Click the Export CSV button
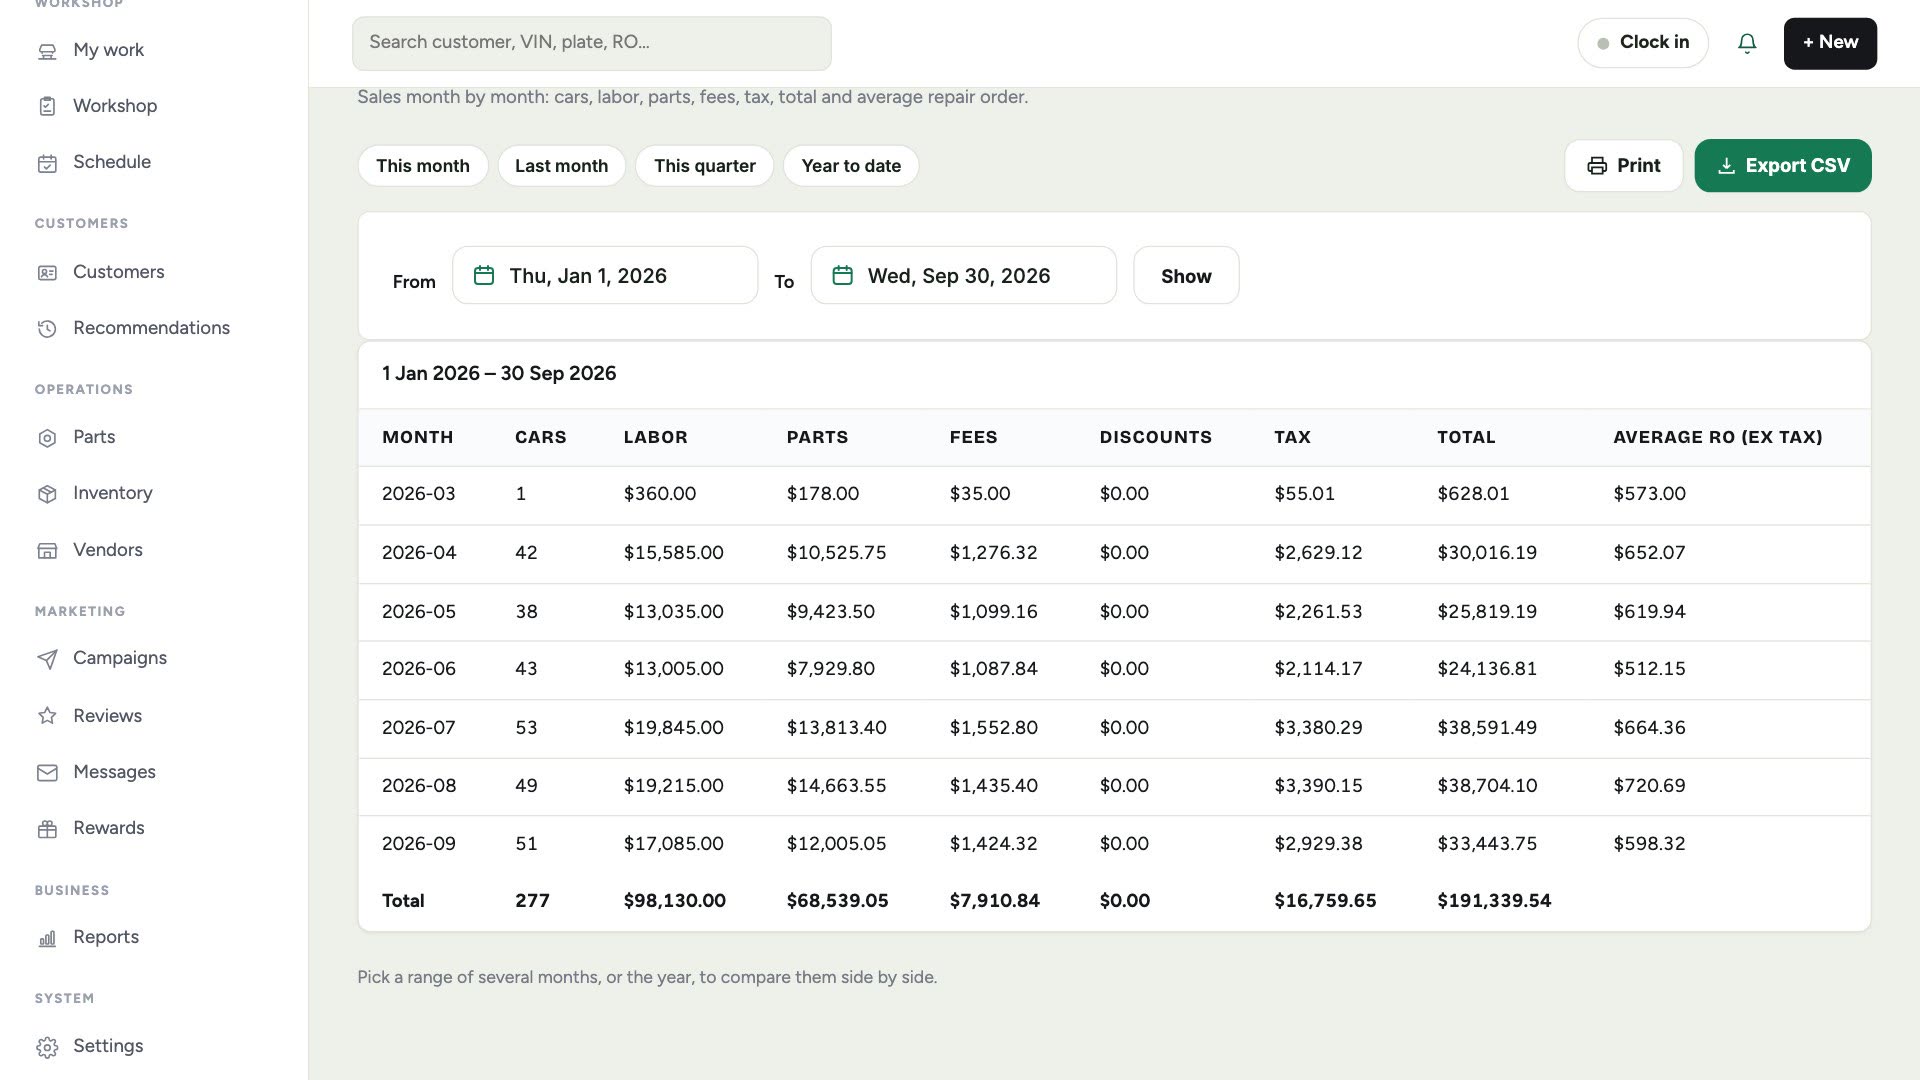1920x1080 pixels. 1783,166
